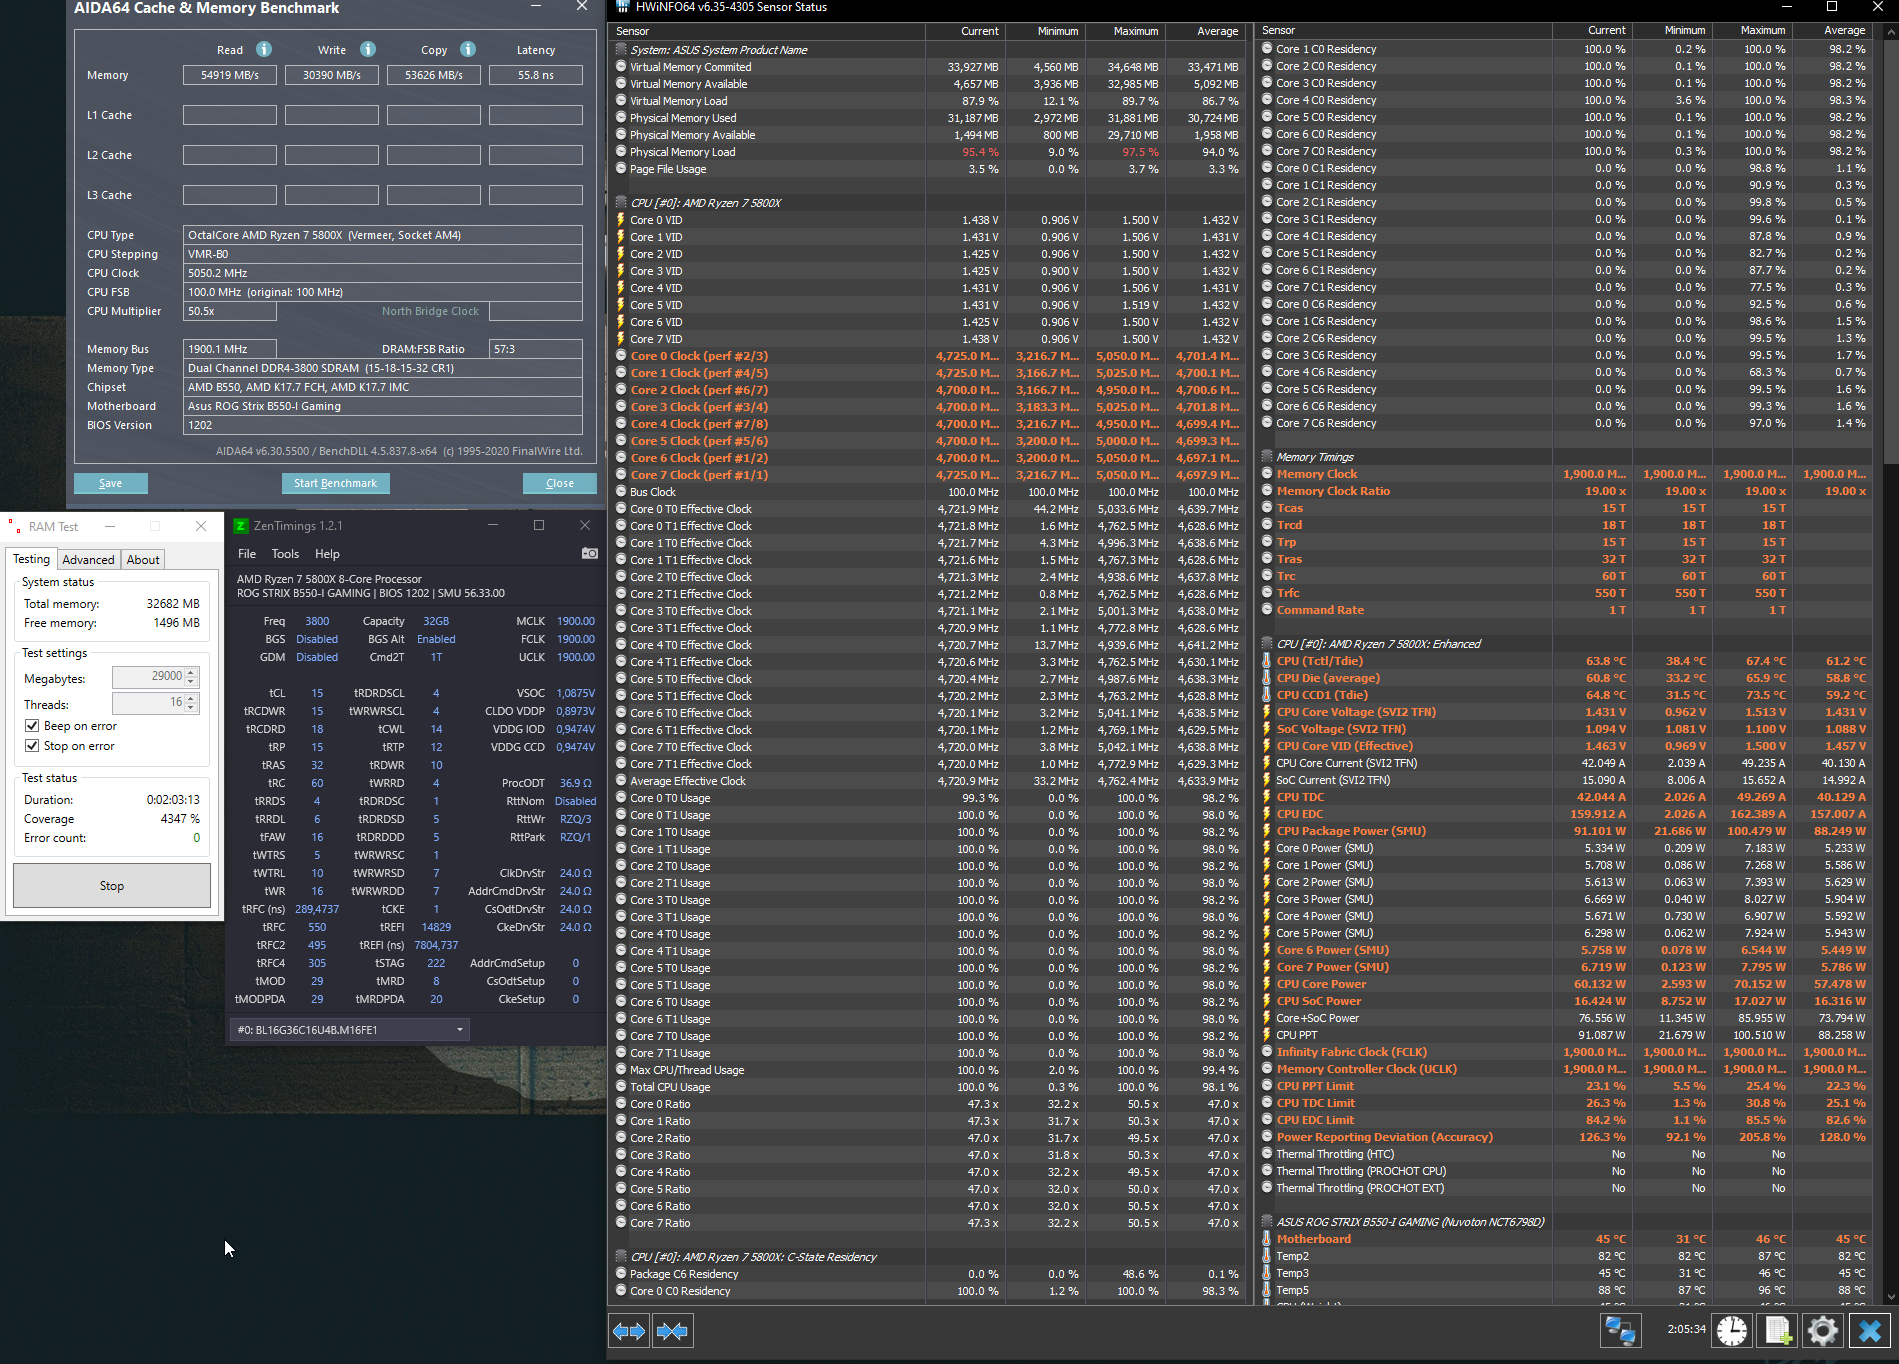Select the Average Effective Clock row
Image resolution: width=1899 pixels, height=1364 pixels.
(927, 781)
